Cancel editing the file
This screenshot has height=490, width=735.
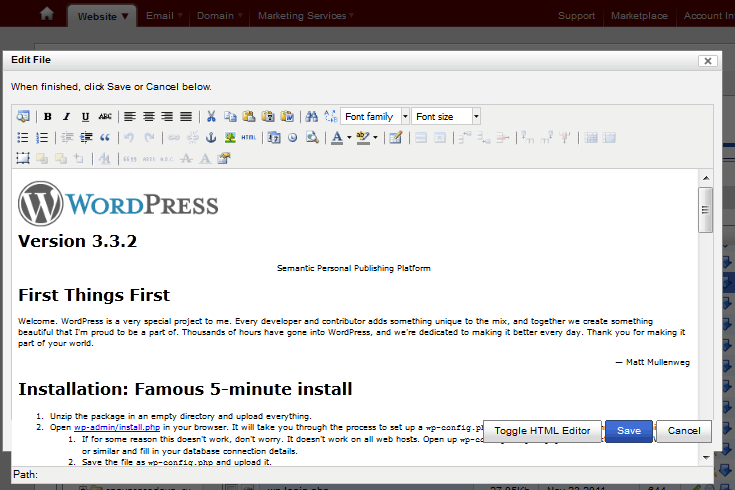click(x=684, y=431)
